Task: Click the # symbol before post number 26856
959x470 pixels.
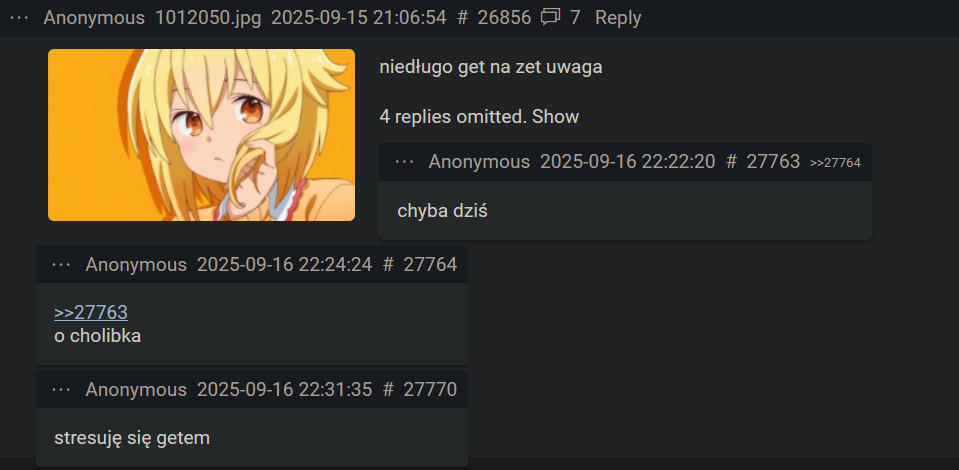Action: (462, 18)
